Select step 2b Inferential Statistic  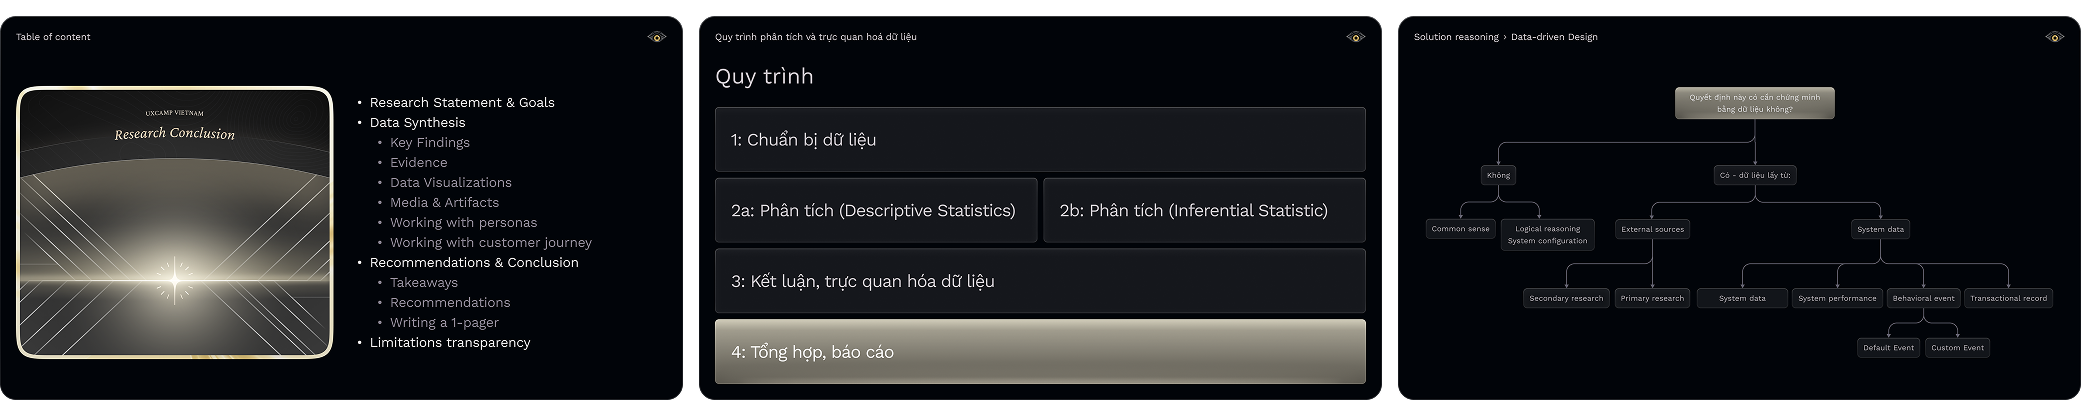click(x=1203, y=210)
